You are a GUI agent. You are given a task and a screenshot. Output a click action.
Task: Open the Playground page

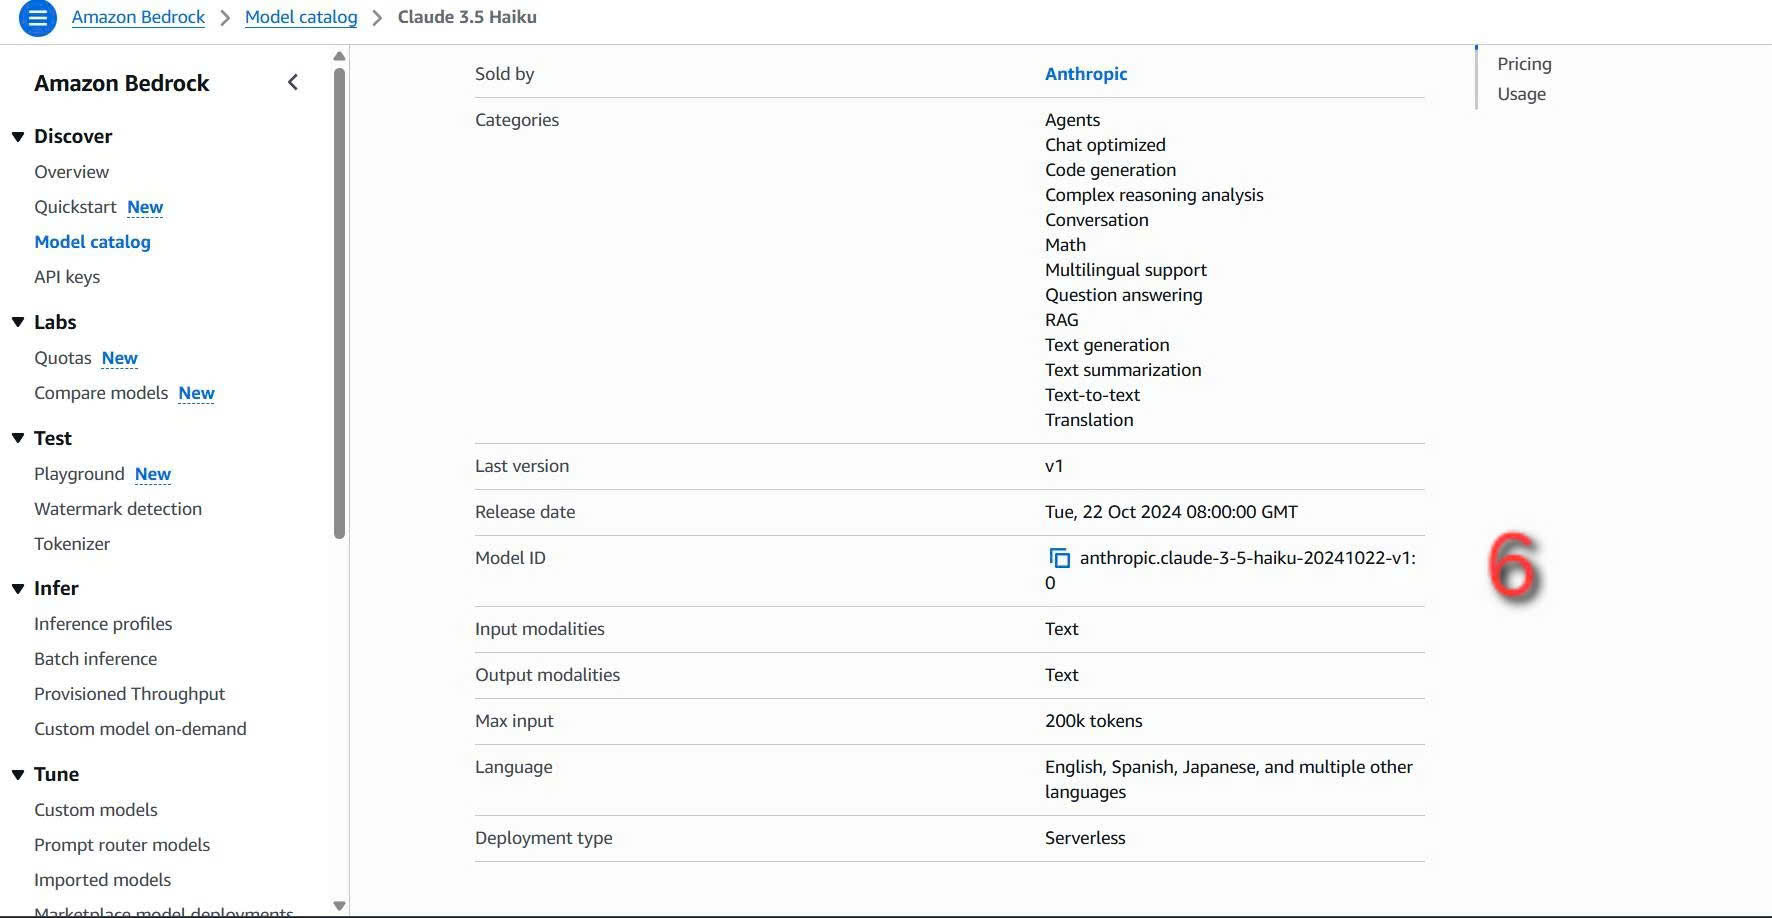tap(79, 474)
